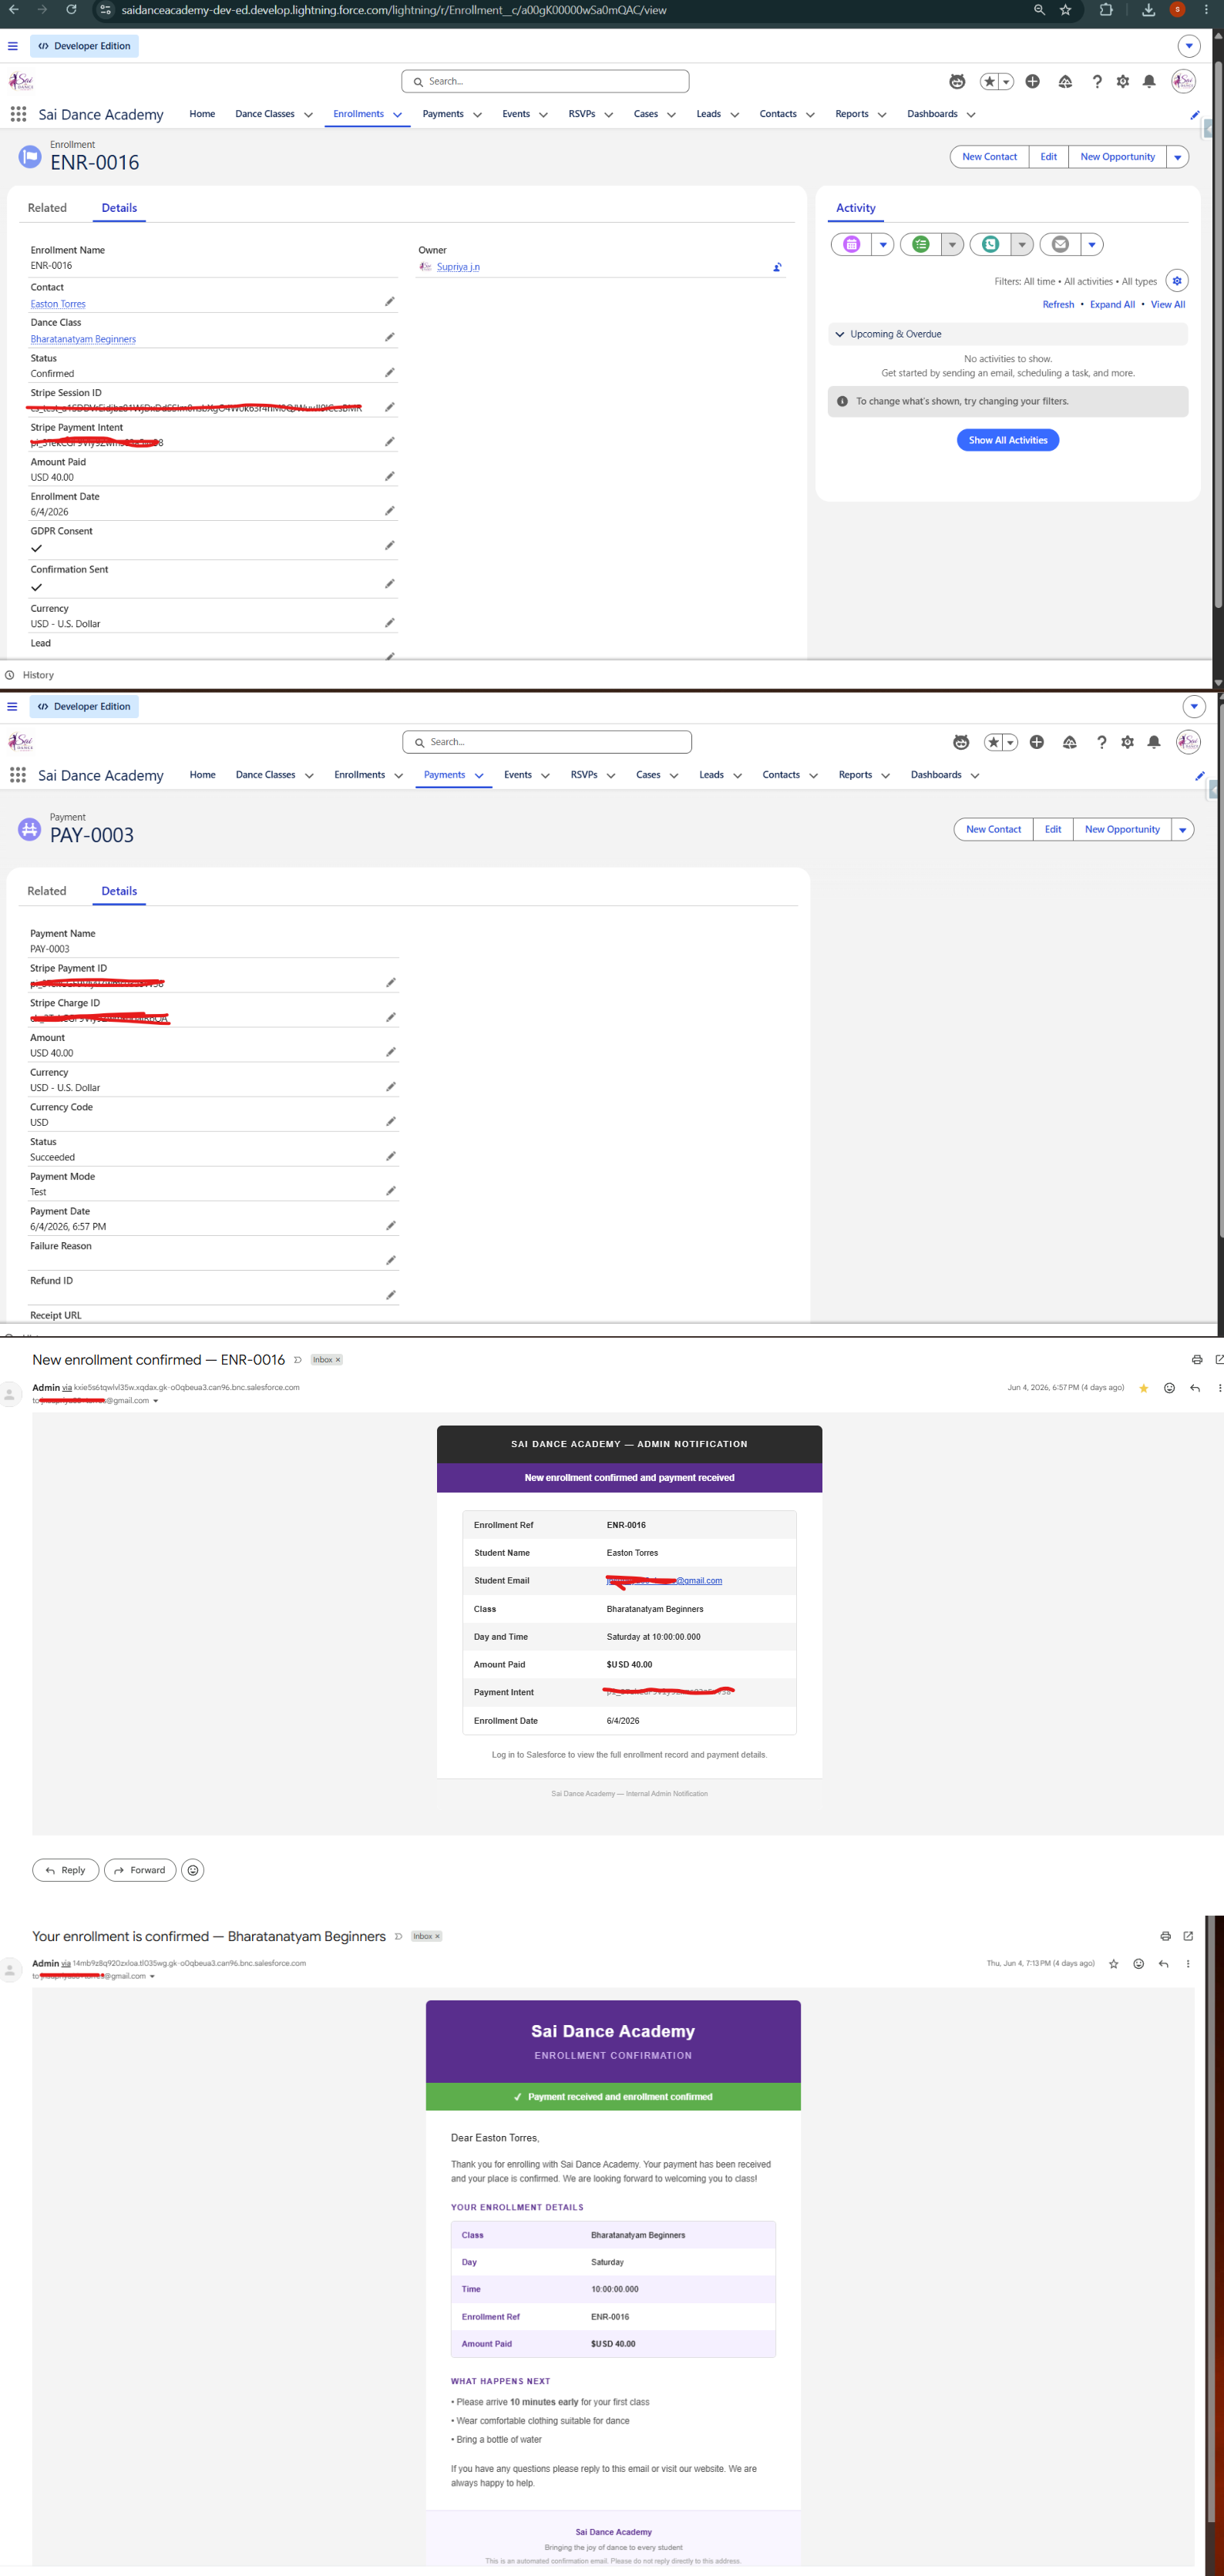
Task: Click the New Event calendar icon in Activity
Action: [851, 244]
